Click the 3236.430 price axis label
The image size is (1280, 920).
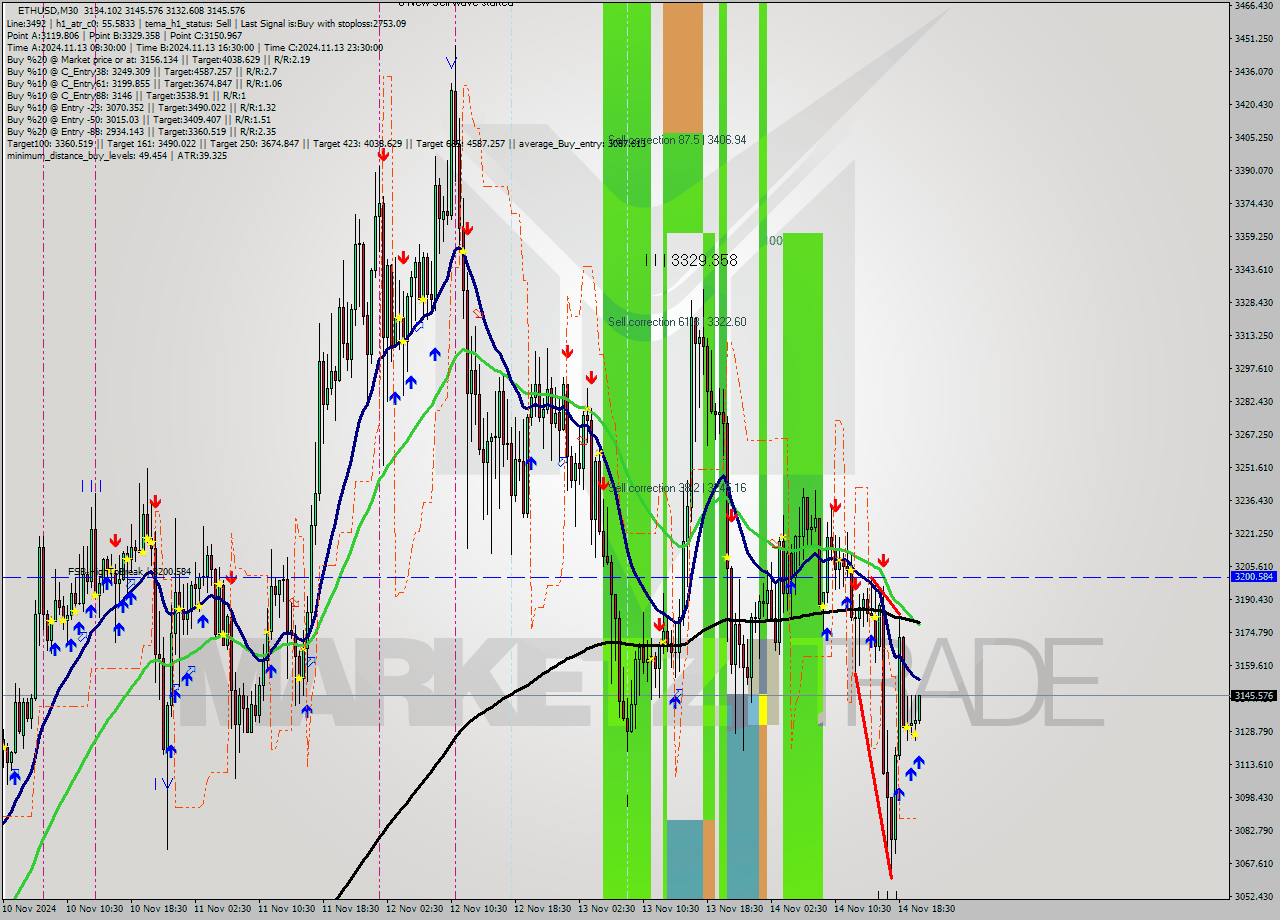[x=1253, y=500]
